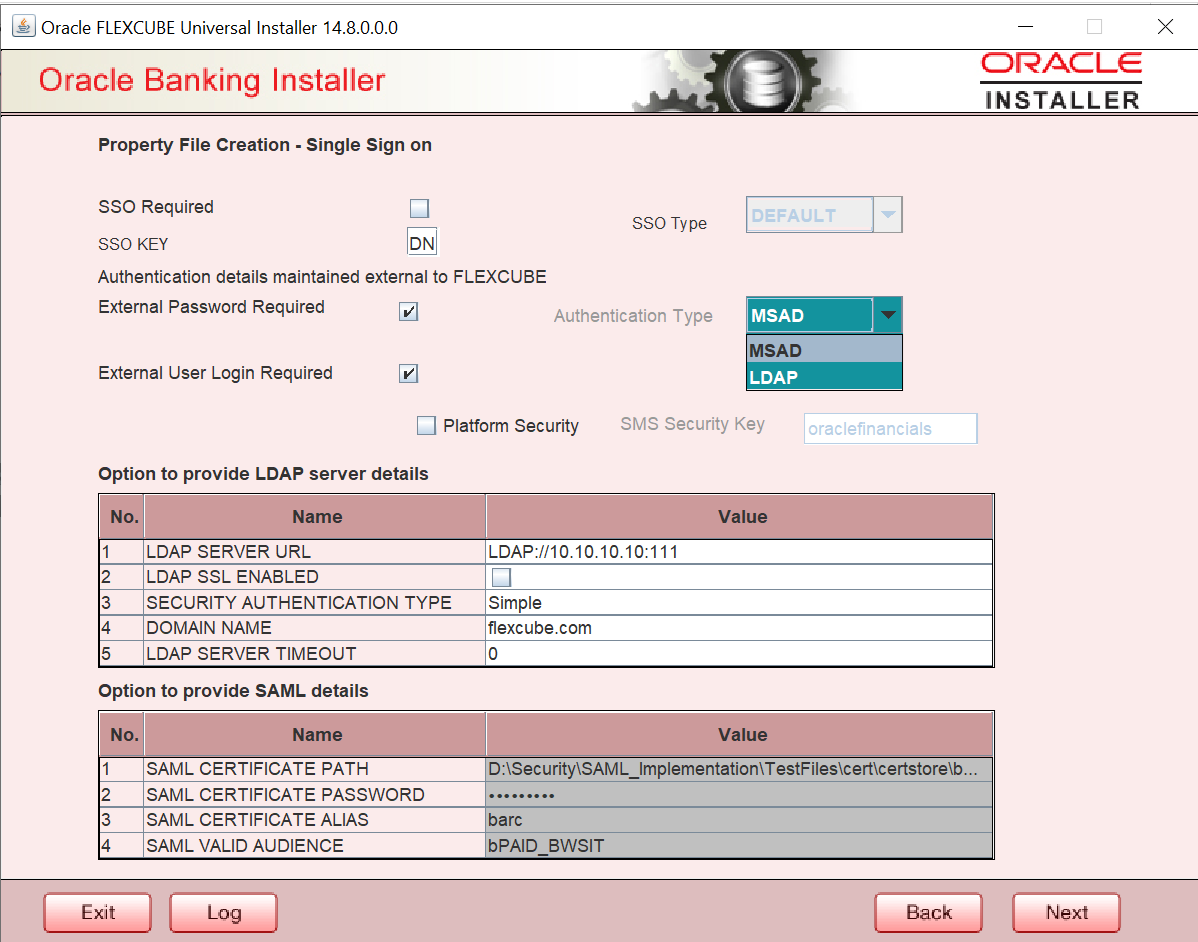Edit the LDAP SERVER URL value cell
This screenshot has width=1198, height=942.
point(739,552)
